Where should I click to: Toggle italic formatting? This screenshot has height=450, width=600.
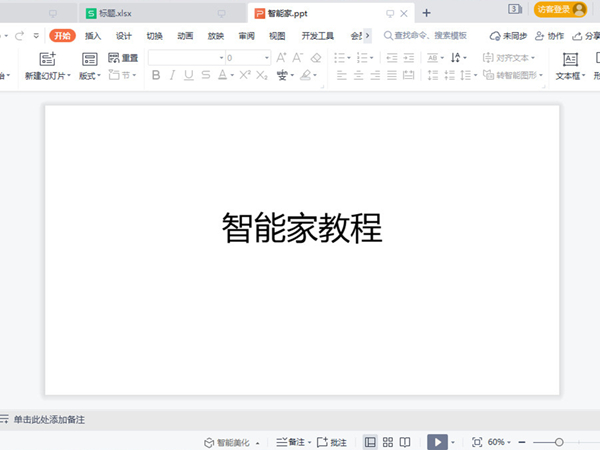point(173,75)
